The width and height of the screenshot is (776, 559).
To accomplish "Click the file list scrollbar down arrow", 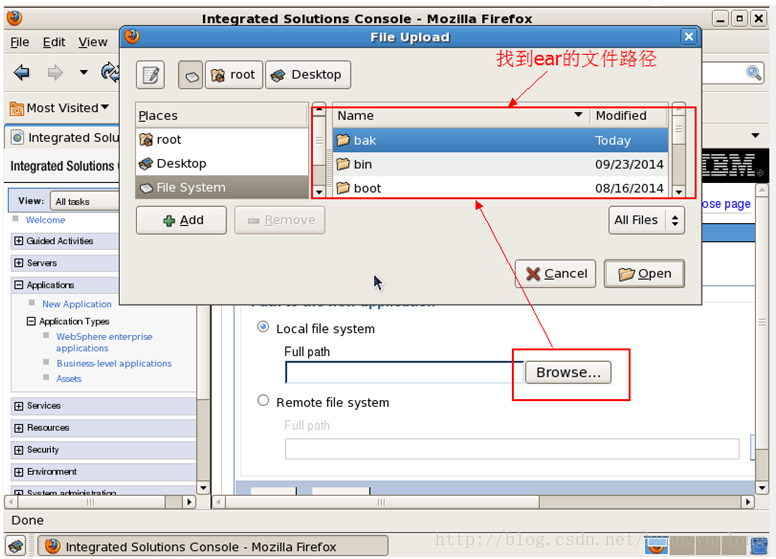I will (679, 192).
